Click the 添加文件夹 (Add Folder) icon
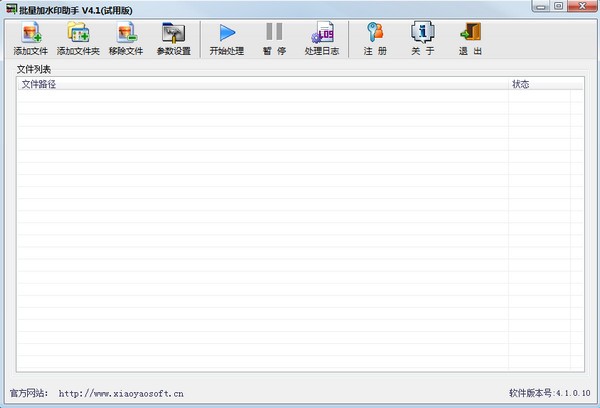 pyautogui.click(x=78, y=37)
